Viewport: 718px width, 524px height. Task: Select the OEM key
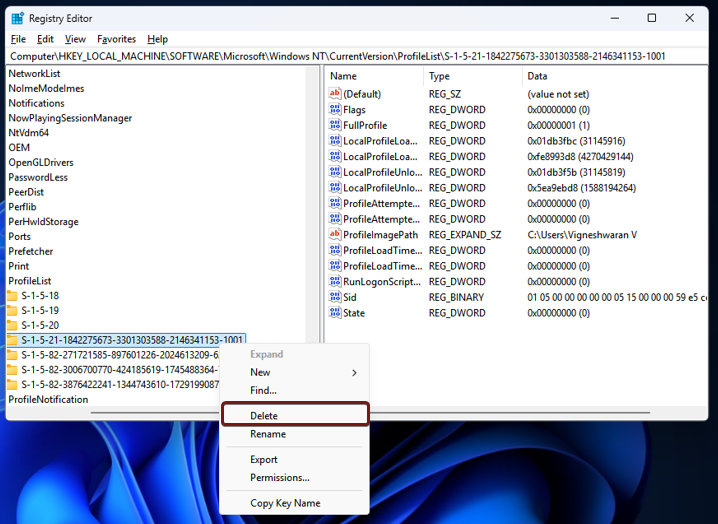coord(19,147)
